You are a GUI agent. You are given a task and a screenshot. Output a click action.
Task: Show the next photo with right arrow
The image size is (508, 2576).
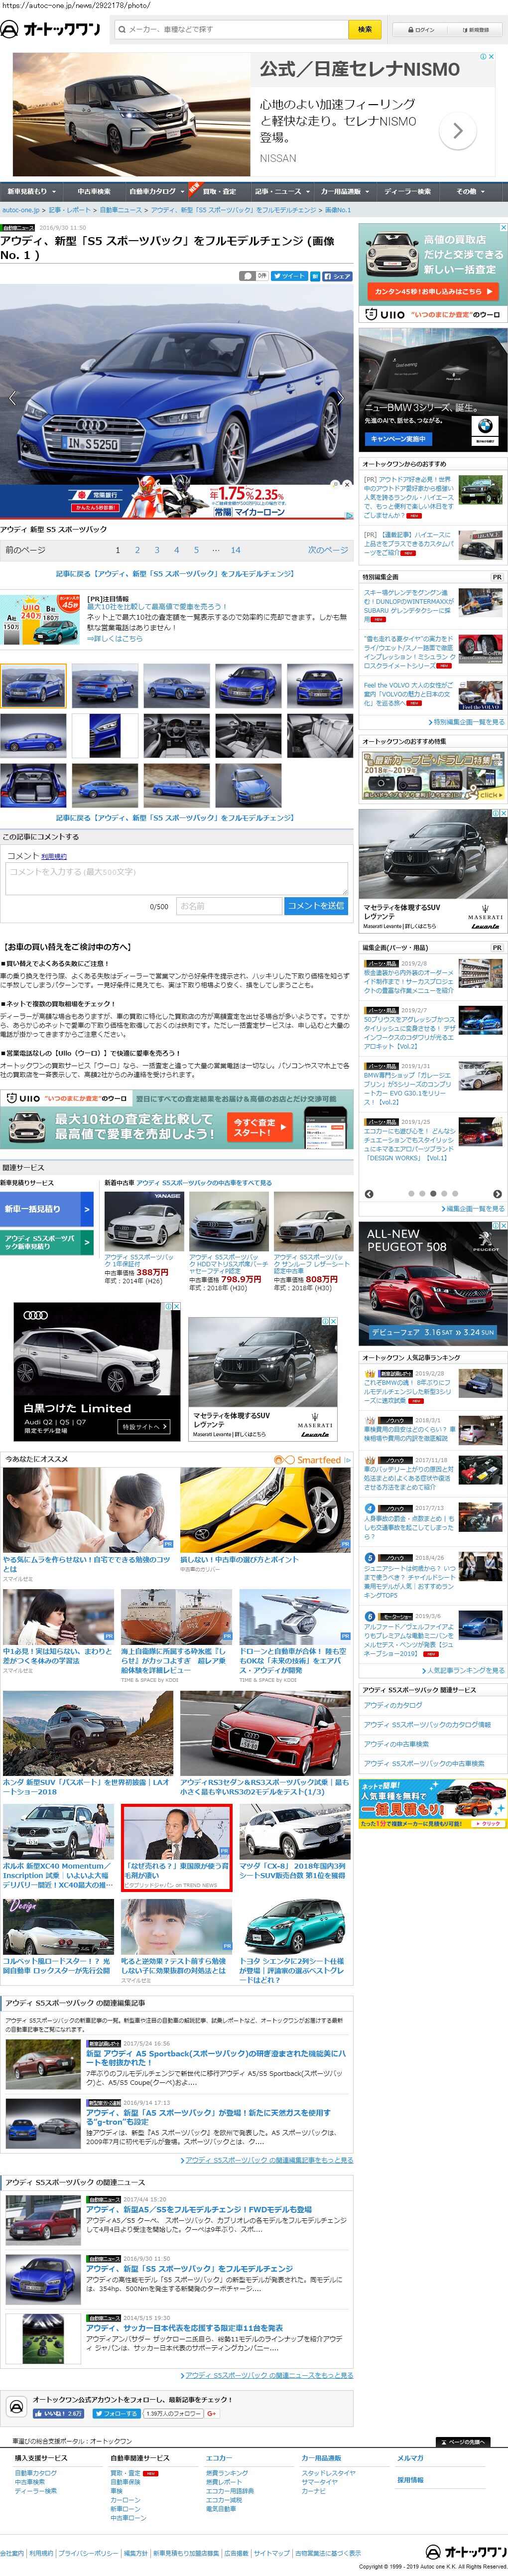[x=341, y=398]
